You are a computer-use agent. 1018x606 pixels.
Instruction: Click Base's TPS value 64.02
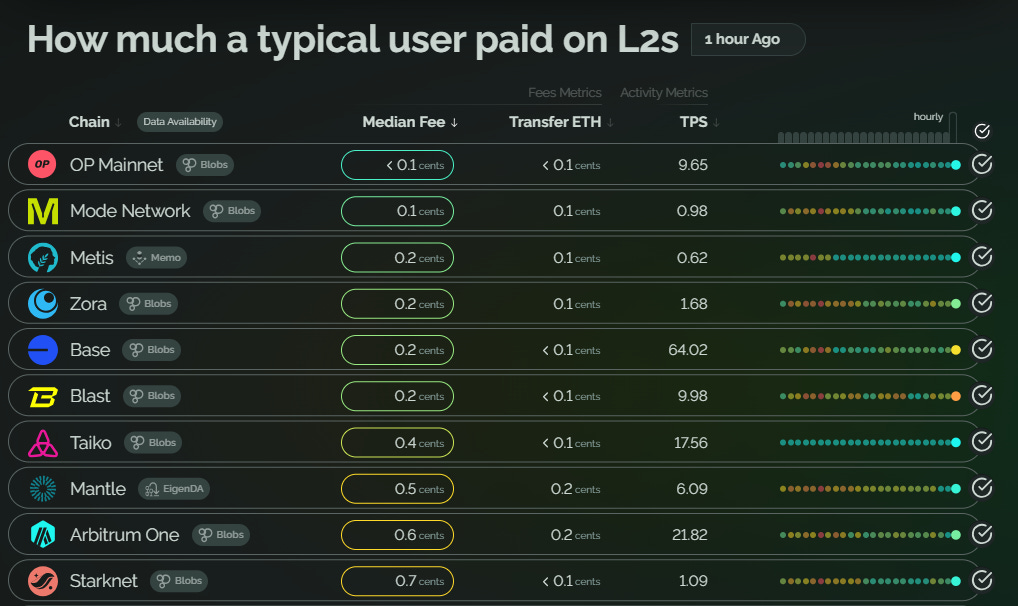click(x=688, y=350)
